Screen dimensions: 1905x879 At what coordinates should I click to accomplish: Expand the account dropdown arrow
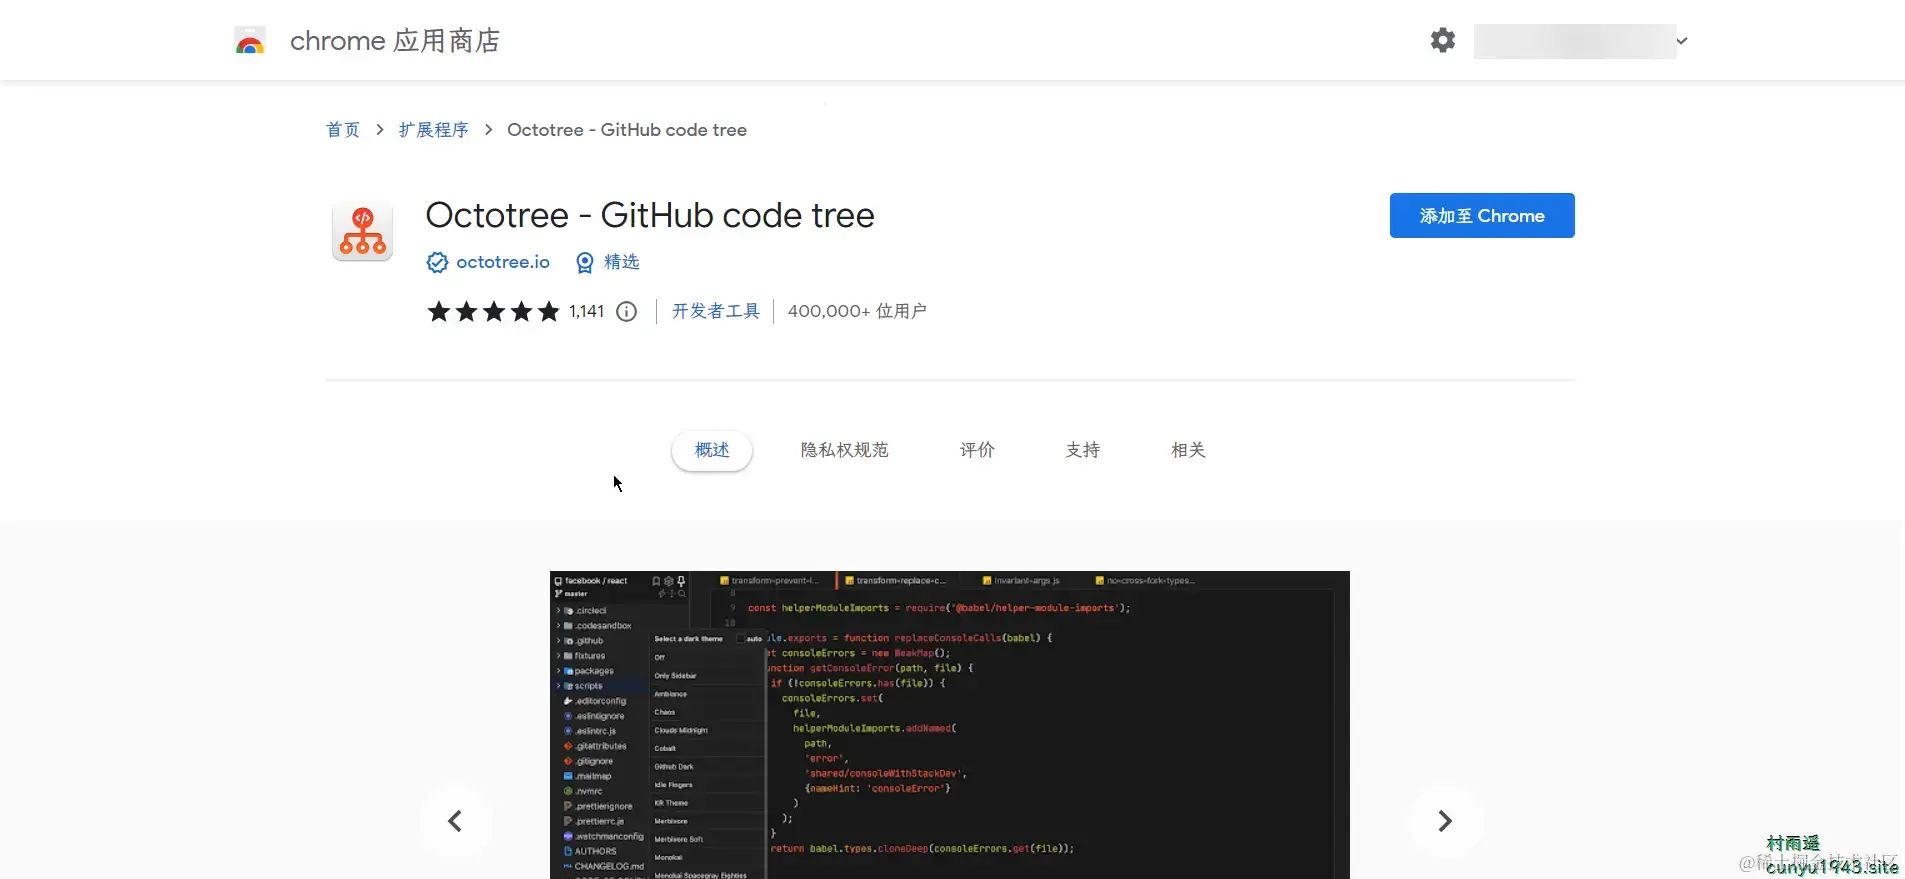pyautogui.click(x=1682, y=41)
